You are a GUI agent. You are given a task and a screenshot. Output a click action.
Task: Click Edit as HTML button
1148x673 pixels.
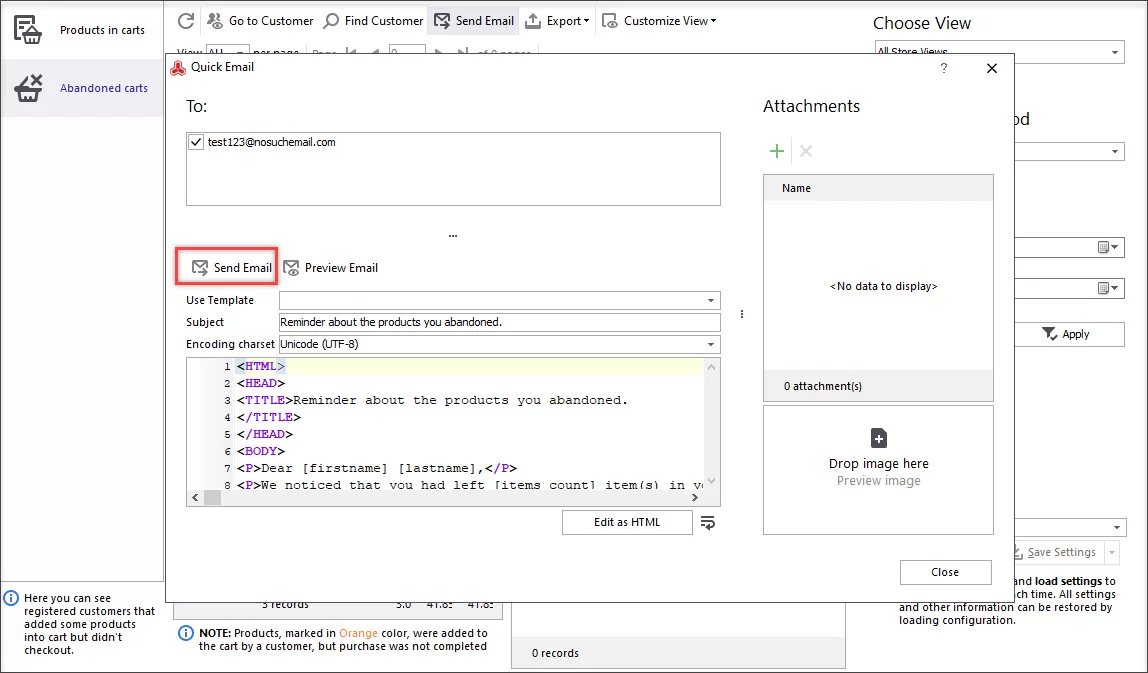click(x=627, y=522)
